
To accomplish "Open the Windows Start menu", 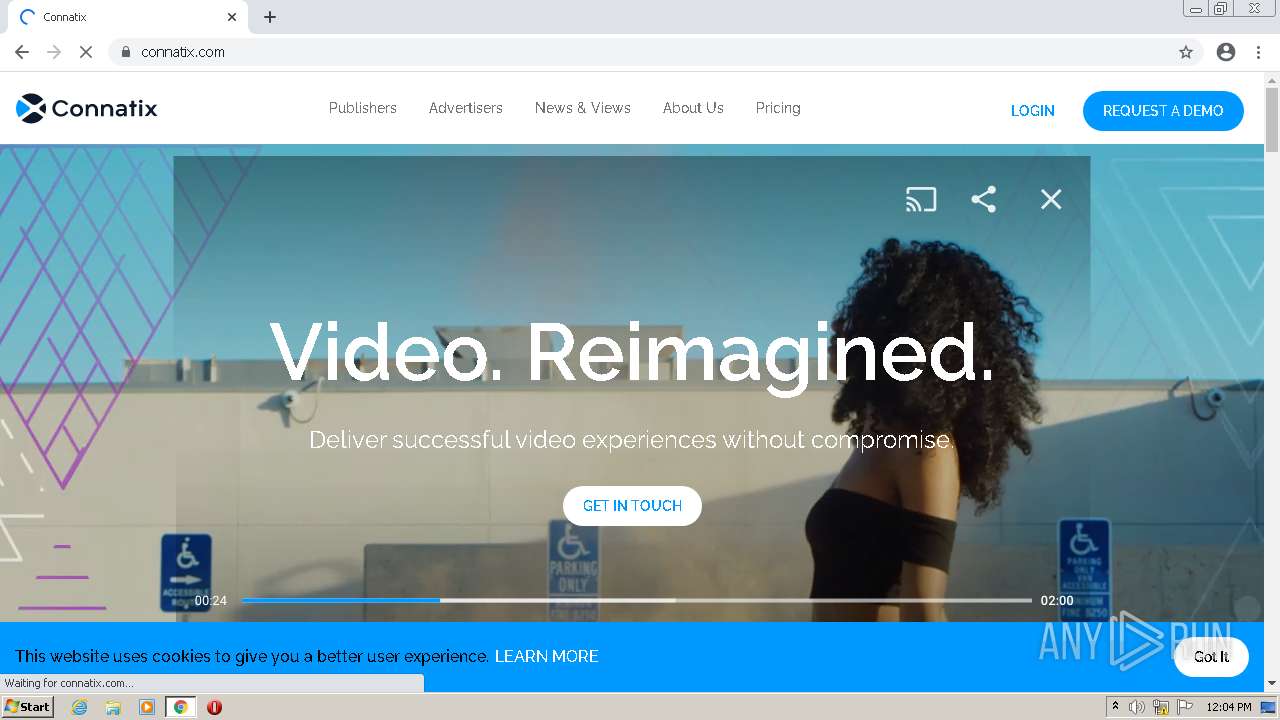I will point(27,707).
